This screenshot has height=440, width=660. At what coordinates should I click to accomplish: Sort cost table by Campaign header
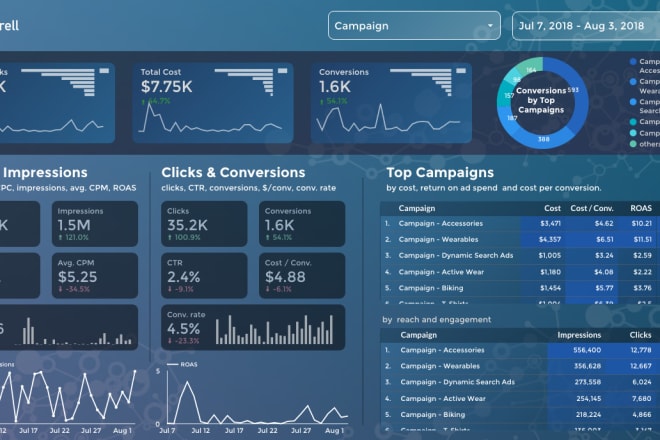(x=417, y=208)
